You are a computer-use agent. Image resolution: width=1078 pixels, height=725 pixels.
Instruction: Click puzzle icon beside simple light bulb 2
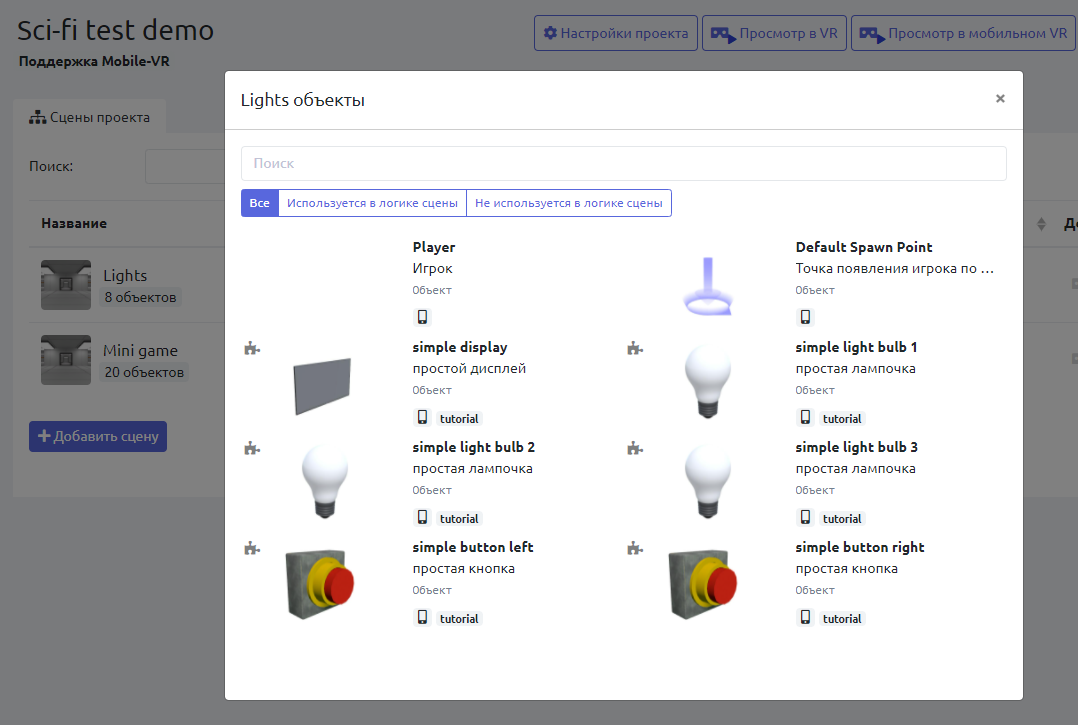(x=252, y=449)
